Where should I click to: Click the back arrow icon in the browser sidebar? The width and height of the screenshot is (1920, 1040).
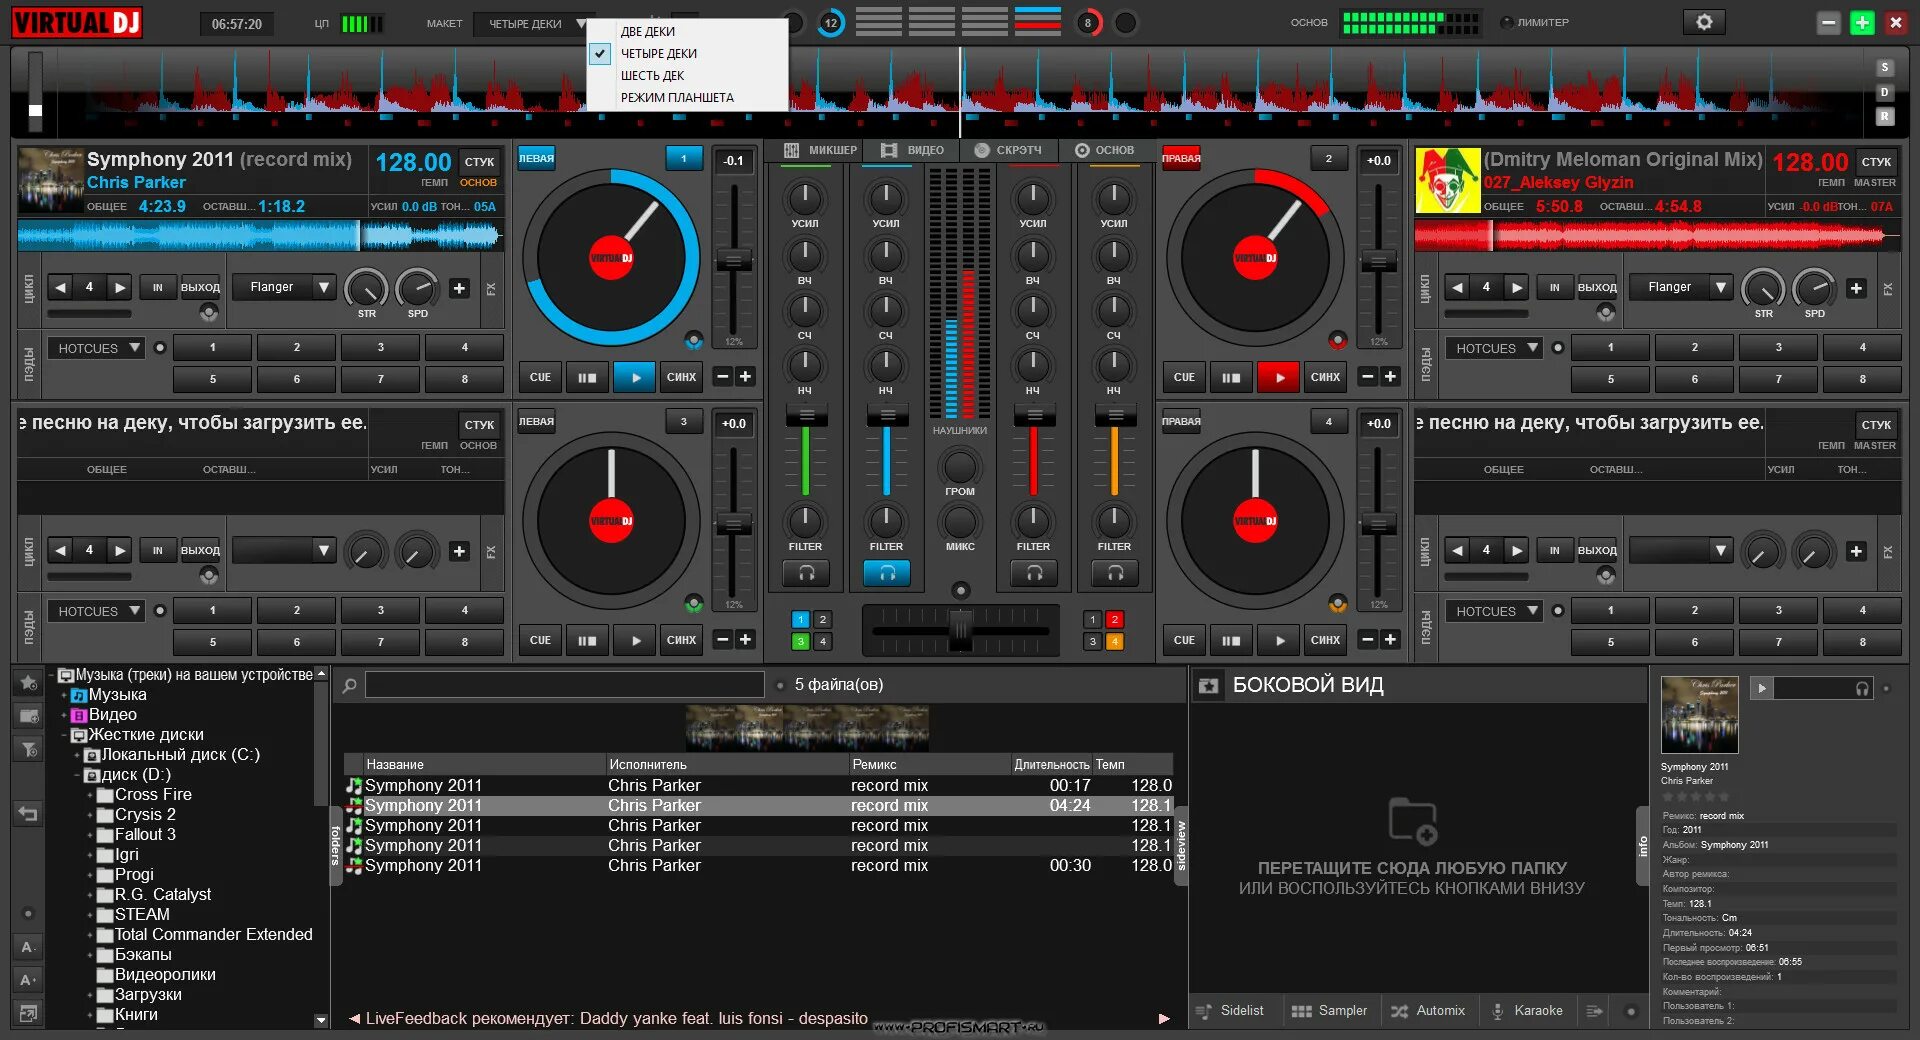(x=28, y=815)
